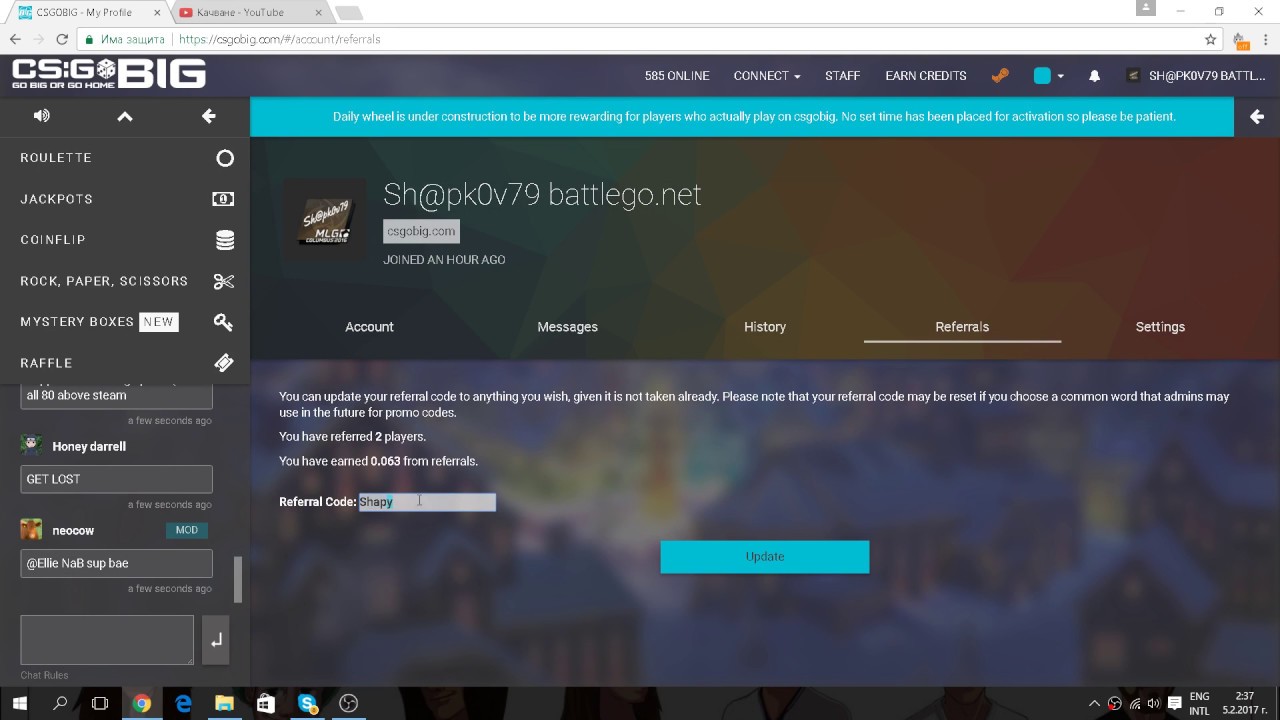The height and width of the screenshot is (720, 1280).
Task: Open Honey darrell's chat avatar
Action: (31, 445)
